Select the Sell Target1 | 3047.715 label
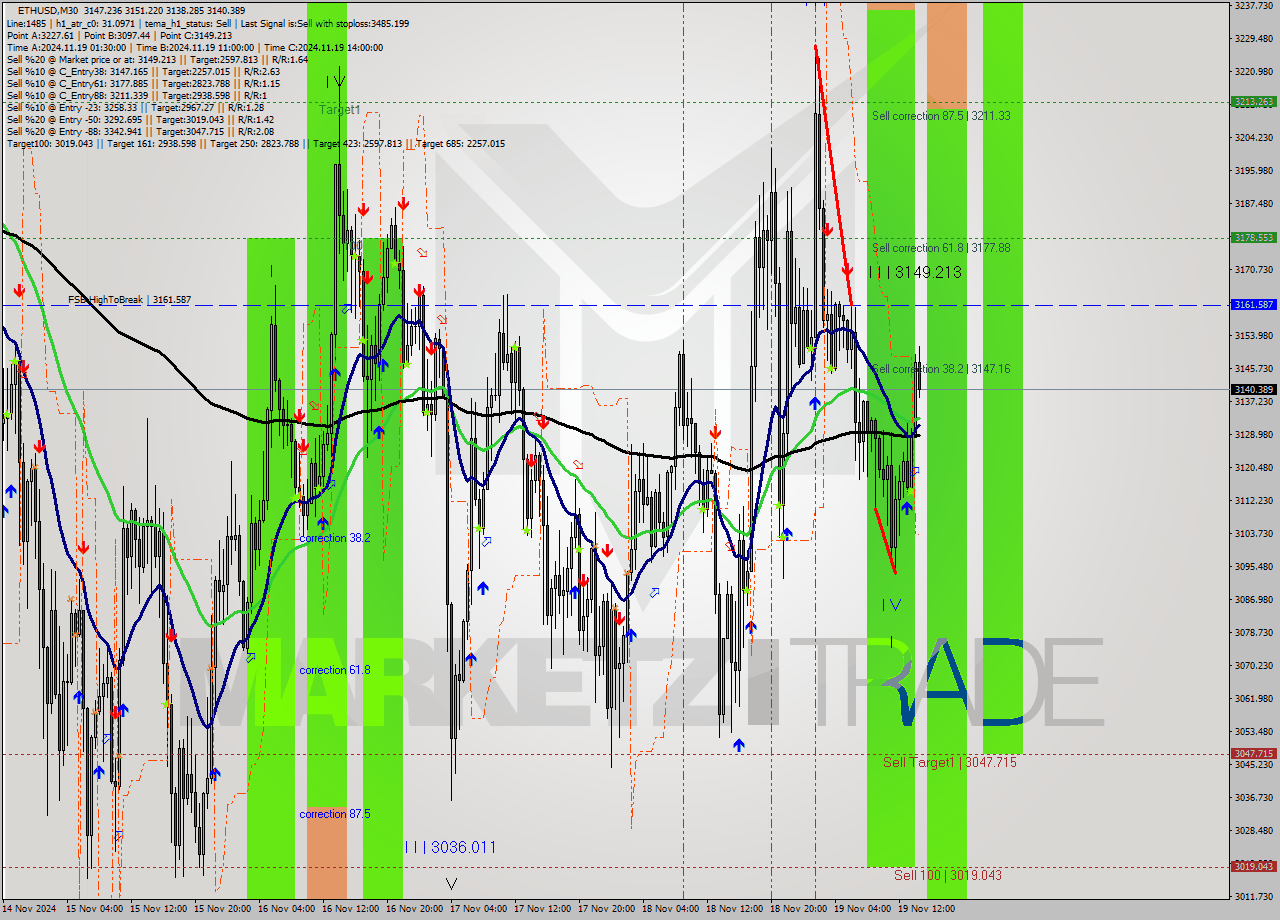This screenshot has height=920, width=1280. (949, 763)
